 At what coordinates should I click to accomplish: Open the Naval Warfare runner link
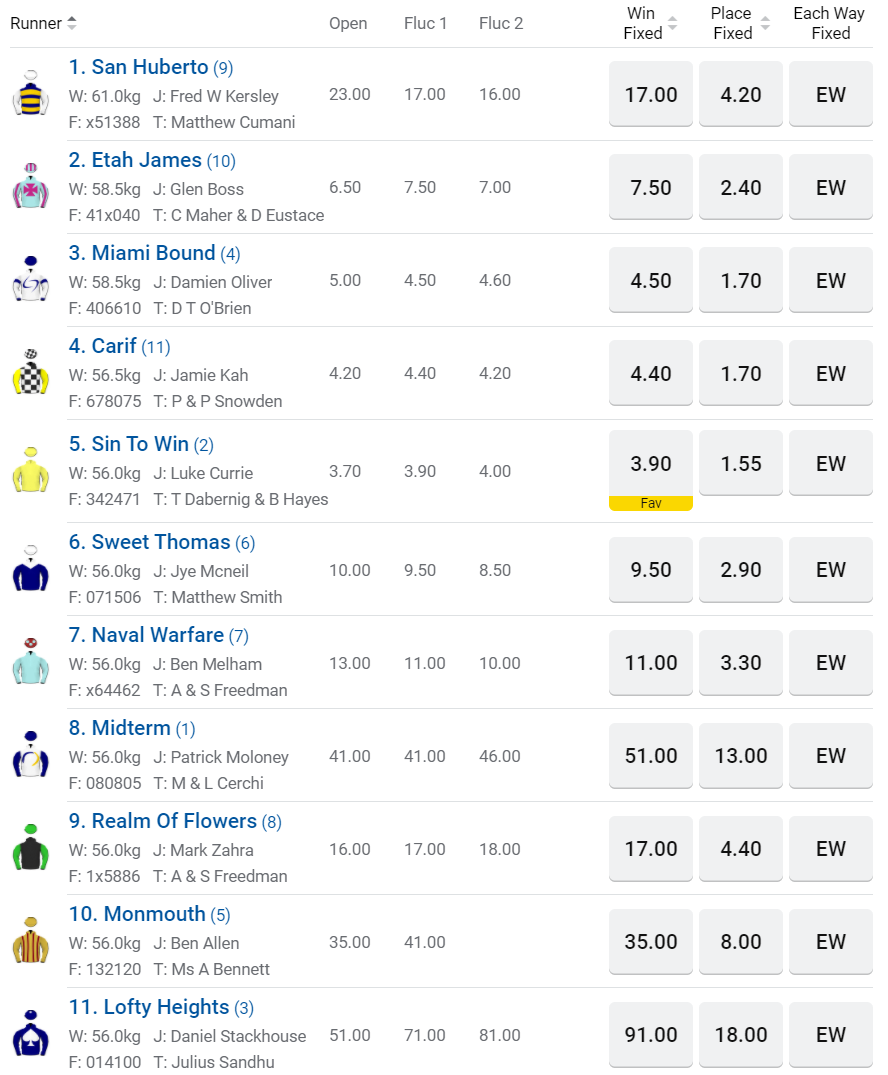click(x=157, y=635)
